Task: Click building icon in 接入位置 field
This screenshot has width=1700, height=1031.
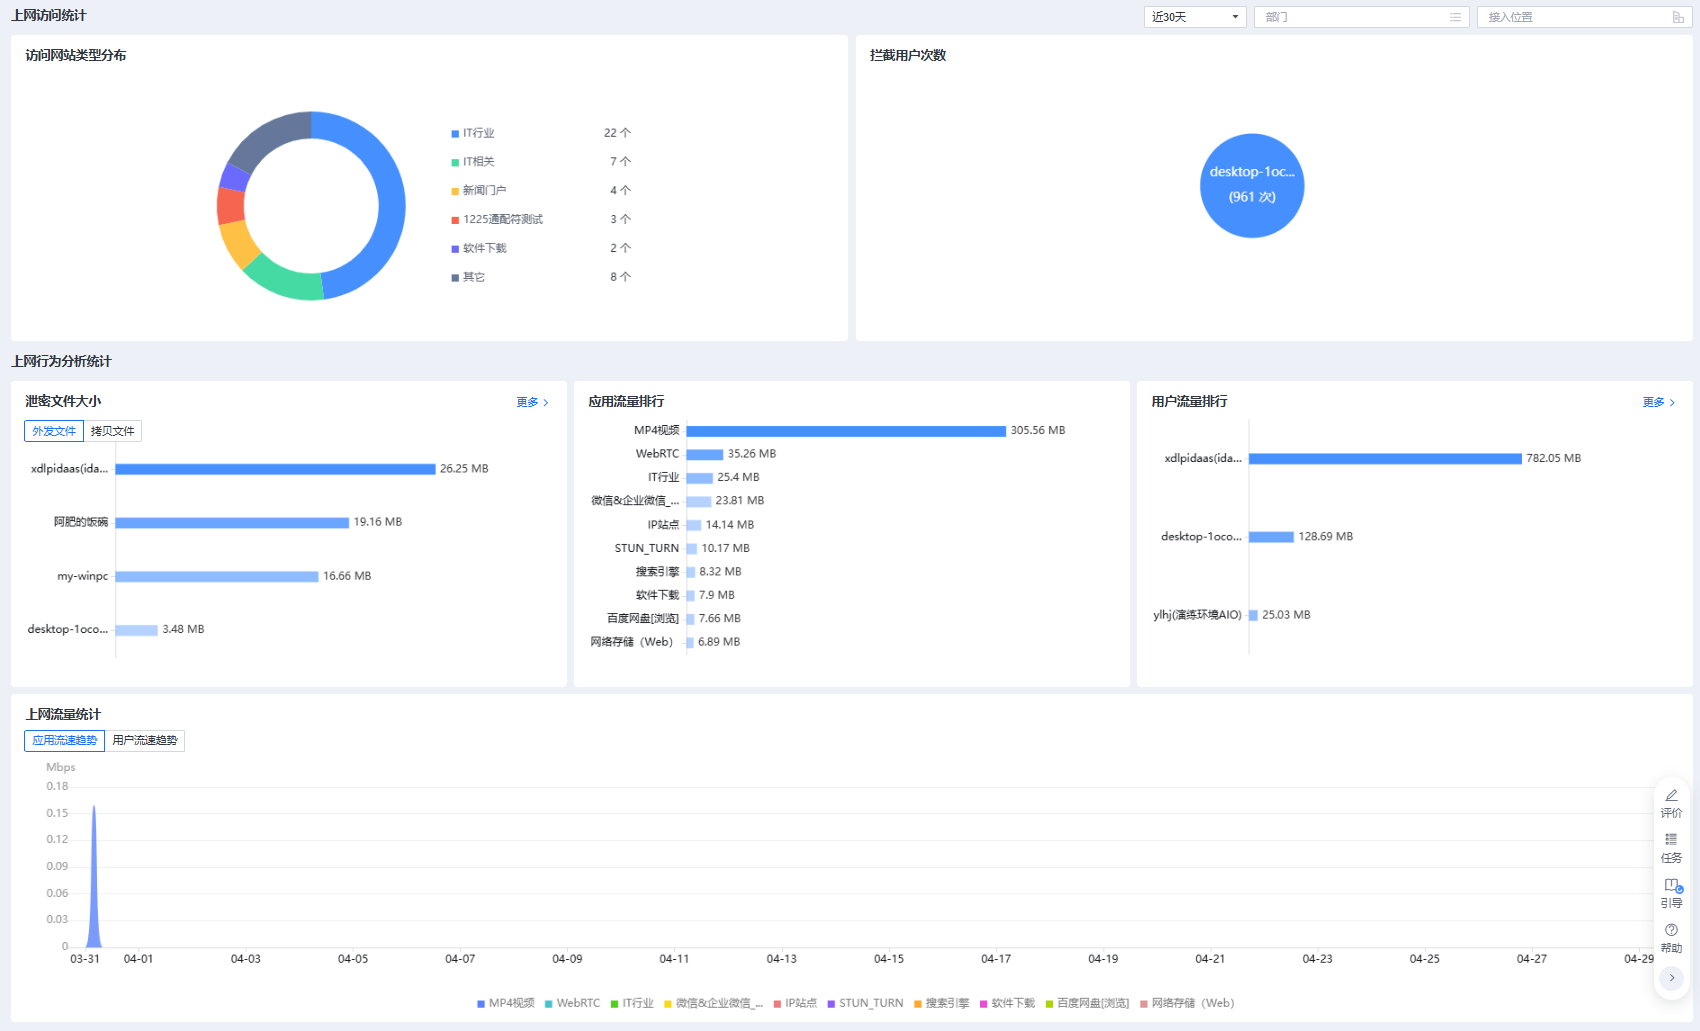Action: click(x=1678, y=17)
